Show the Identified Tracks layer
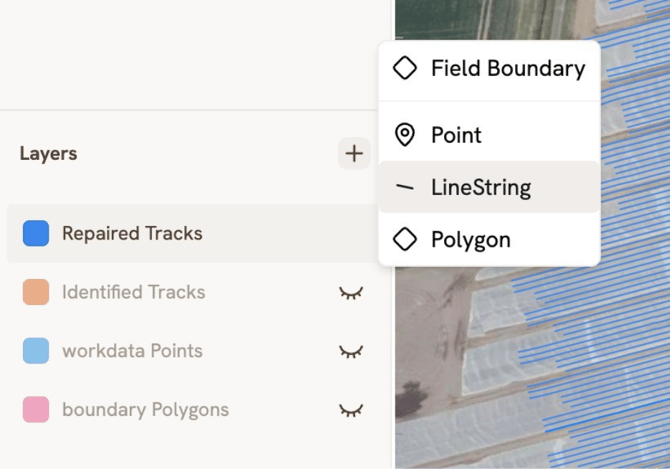This screenshot has width=670, height=469. click(x=351, y=292)
